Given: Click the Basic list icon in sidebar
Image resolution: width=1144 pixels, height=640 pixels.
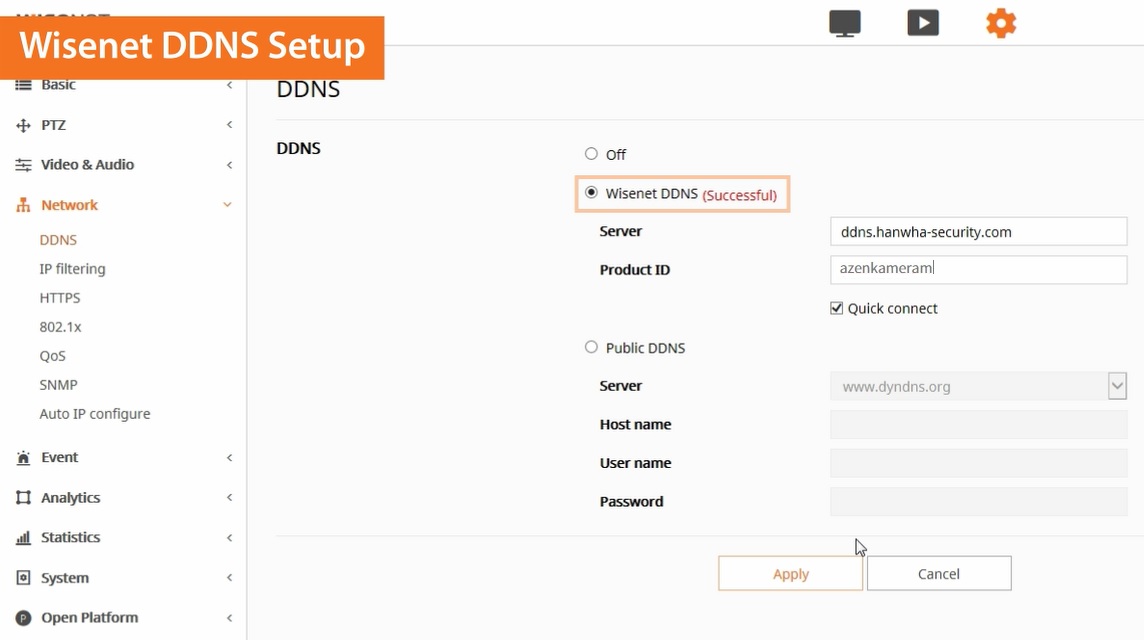Looking at the screenshot, I should [x=23, y=85].
